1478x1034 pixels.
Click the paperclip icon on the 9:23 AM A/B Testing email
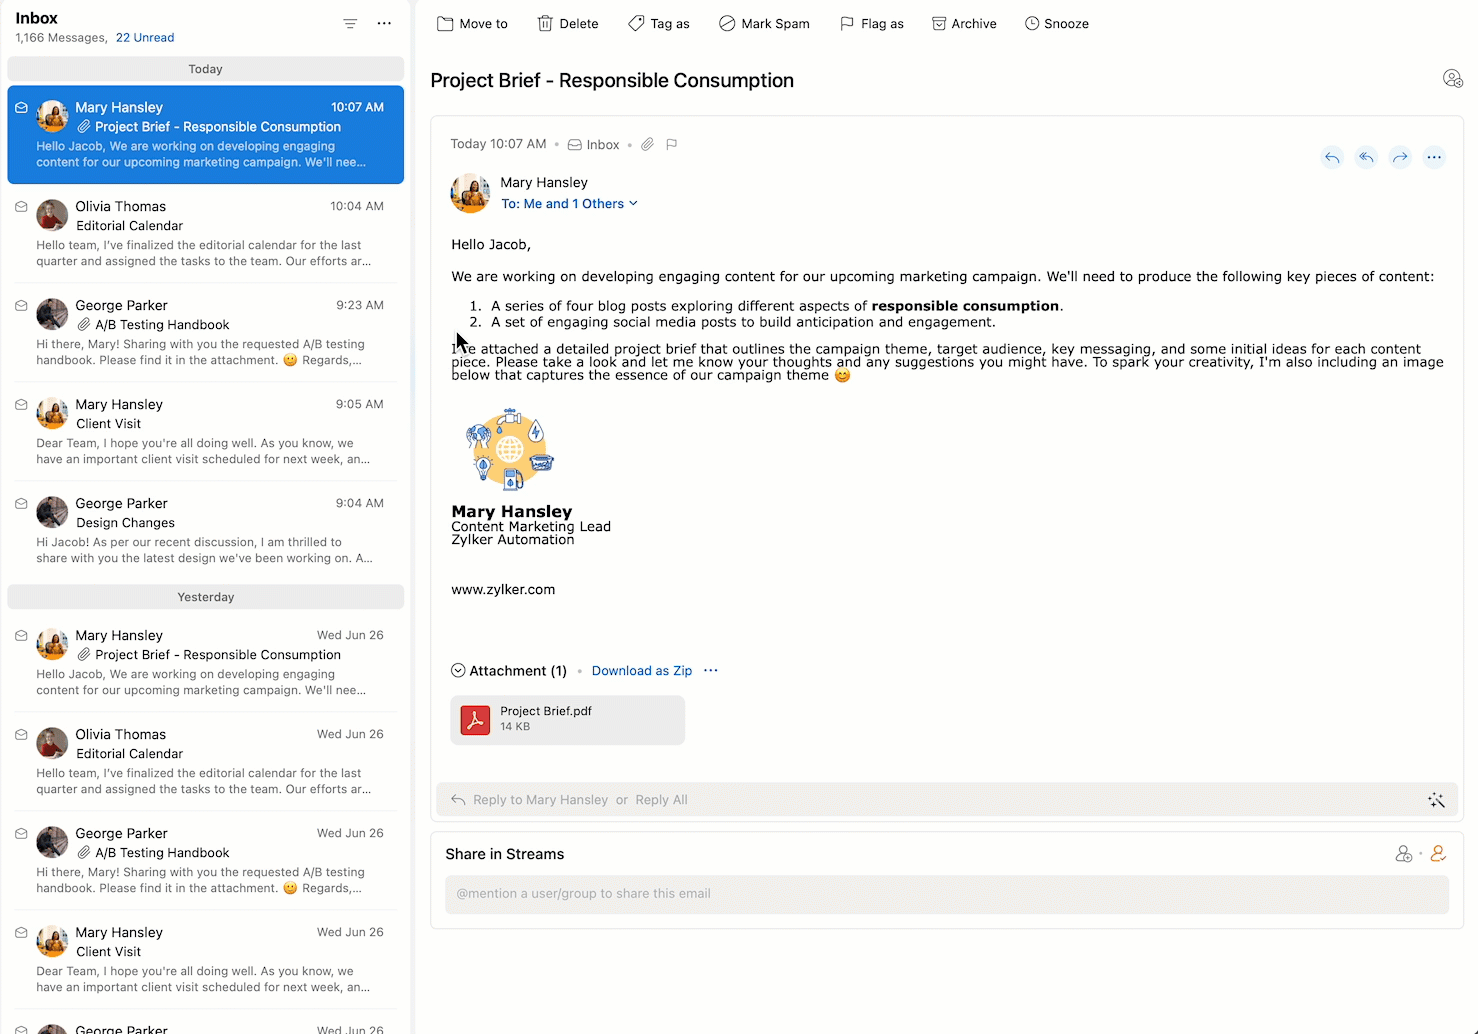[84, 324]
